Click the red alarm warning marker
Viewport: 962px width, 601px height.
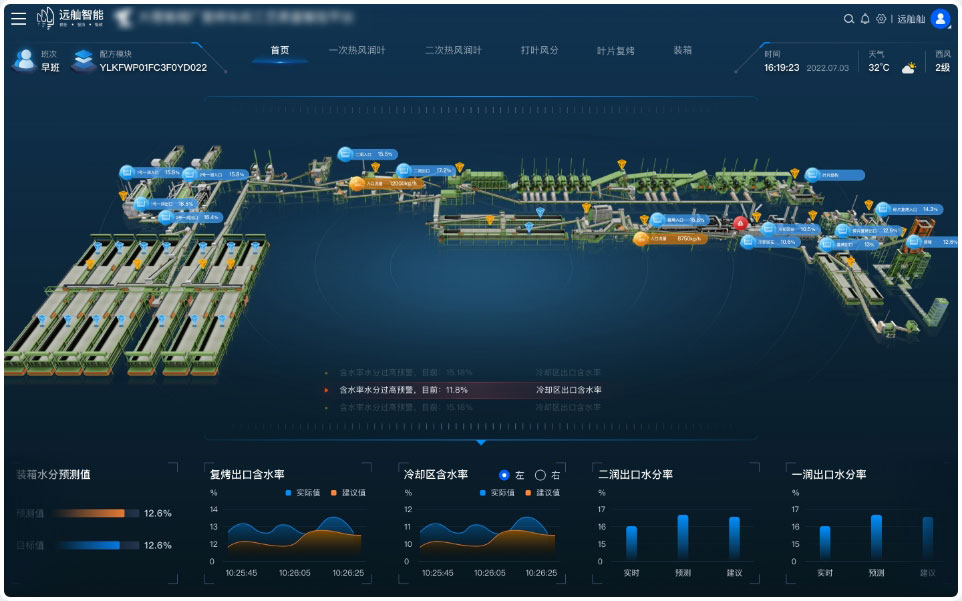741,223
